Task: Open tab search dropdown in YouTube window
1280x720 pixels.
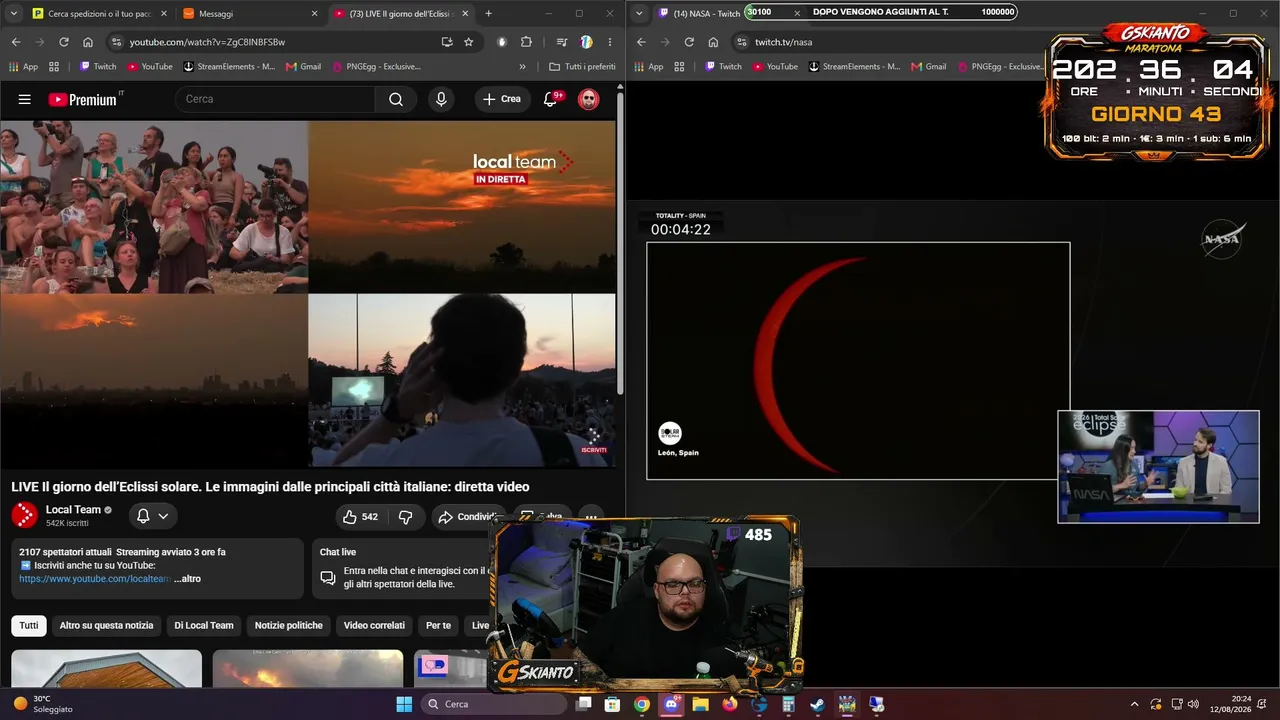Action: click(x=14, y=14)
